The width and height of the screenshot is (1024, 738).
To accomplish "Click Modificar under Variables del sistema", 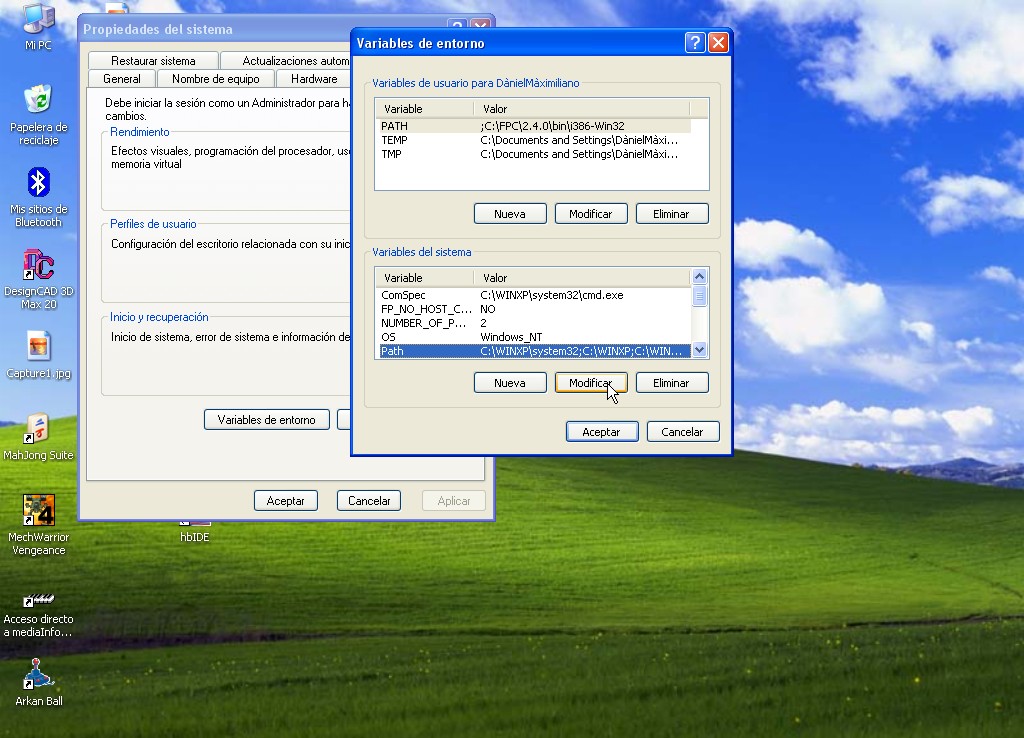I will coord(591,383).
